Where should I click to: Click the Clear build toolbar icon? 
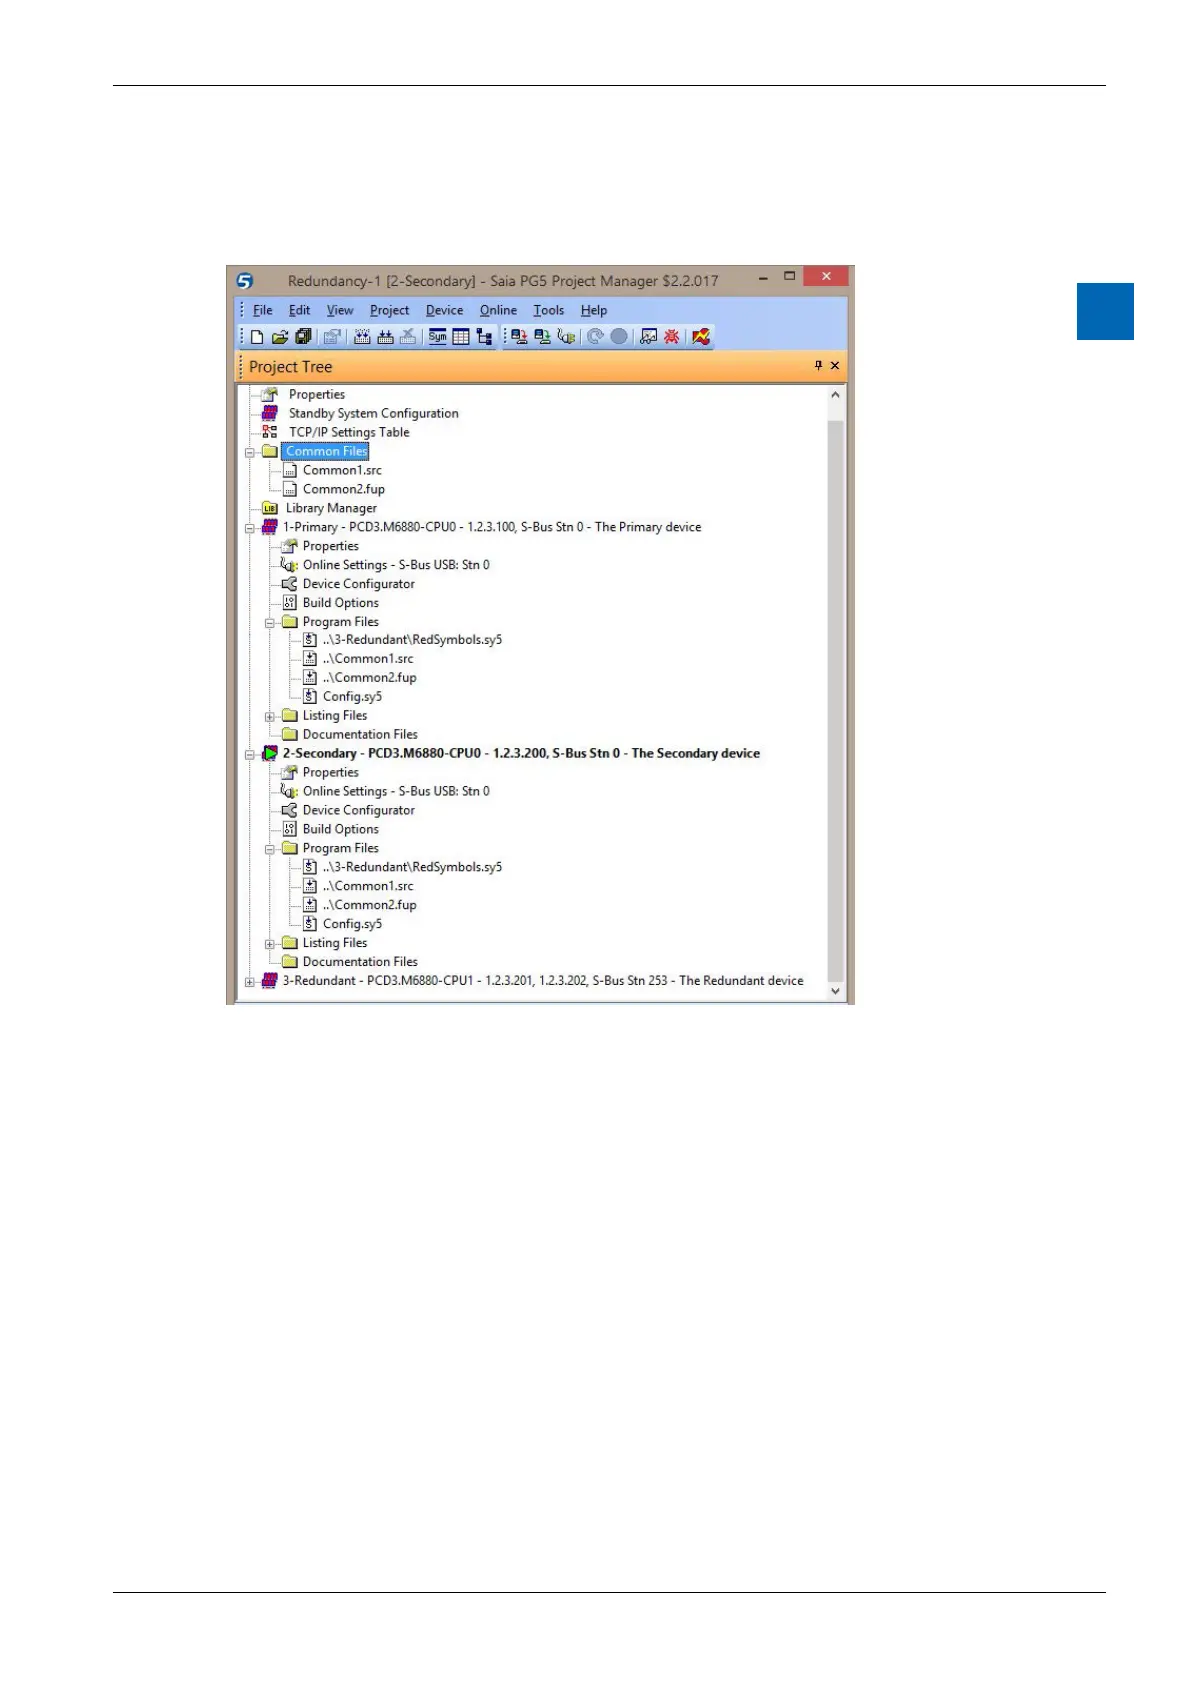[x=408, y=337]
